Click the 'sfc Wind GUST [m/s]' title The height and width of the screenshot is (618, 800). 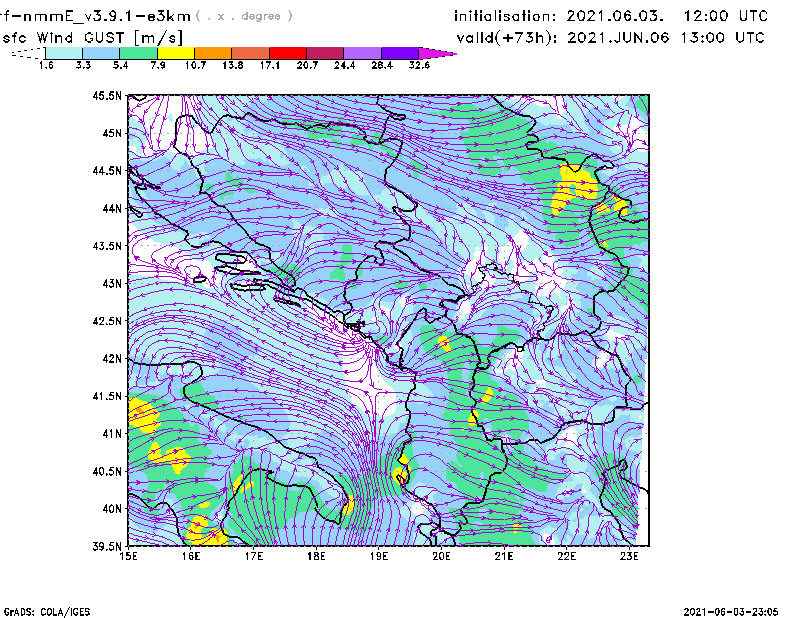tap(93, 38)
